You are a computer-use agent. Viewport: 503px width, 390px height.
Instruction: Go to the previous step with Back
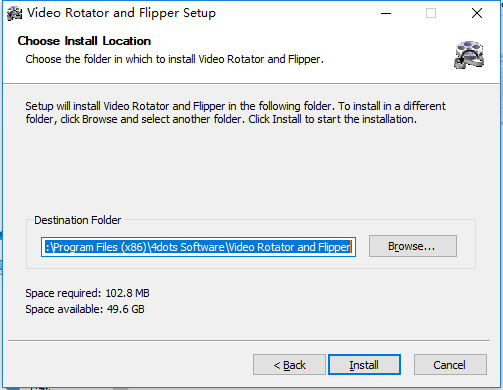point(289,365)
